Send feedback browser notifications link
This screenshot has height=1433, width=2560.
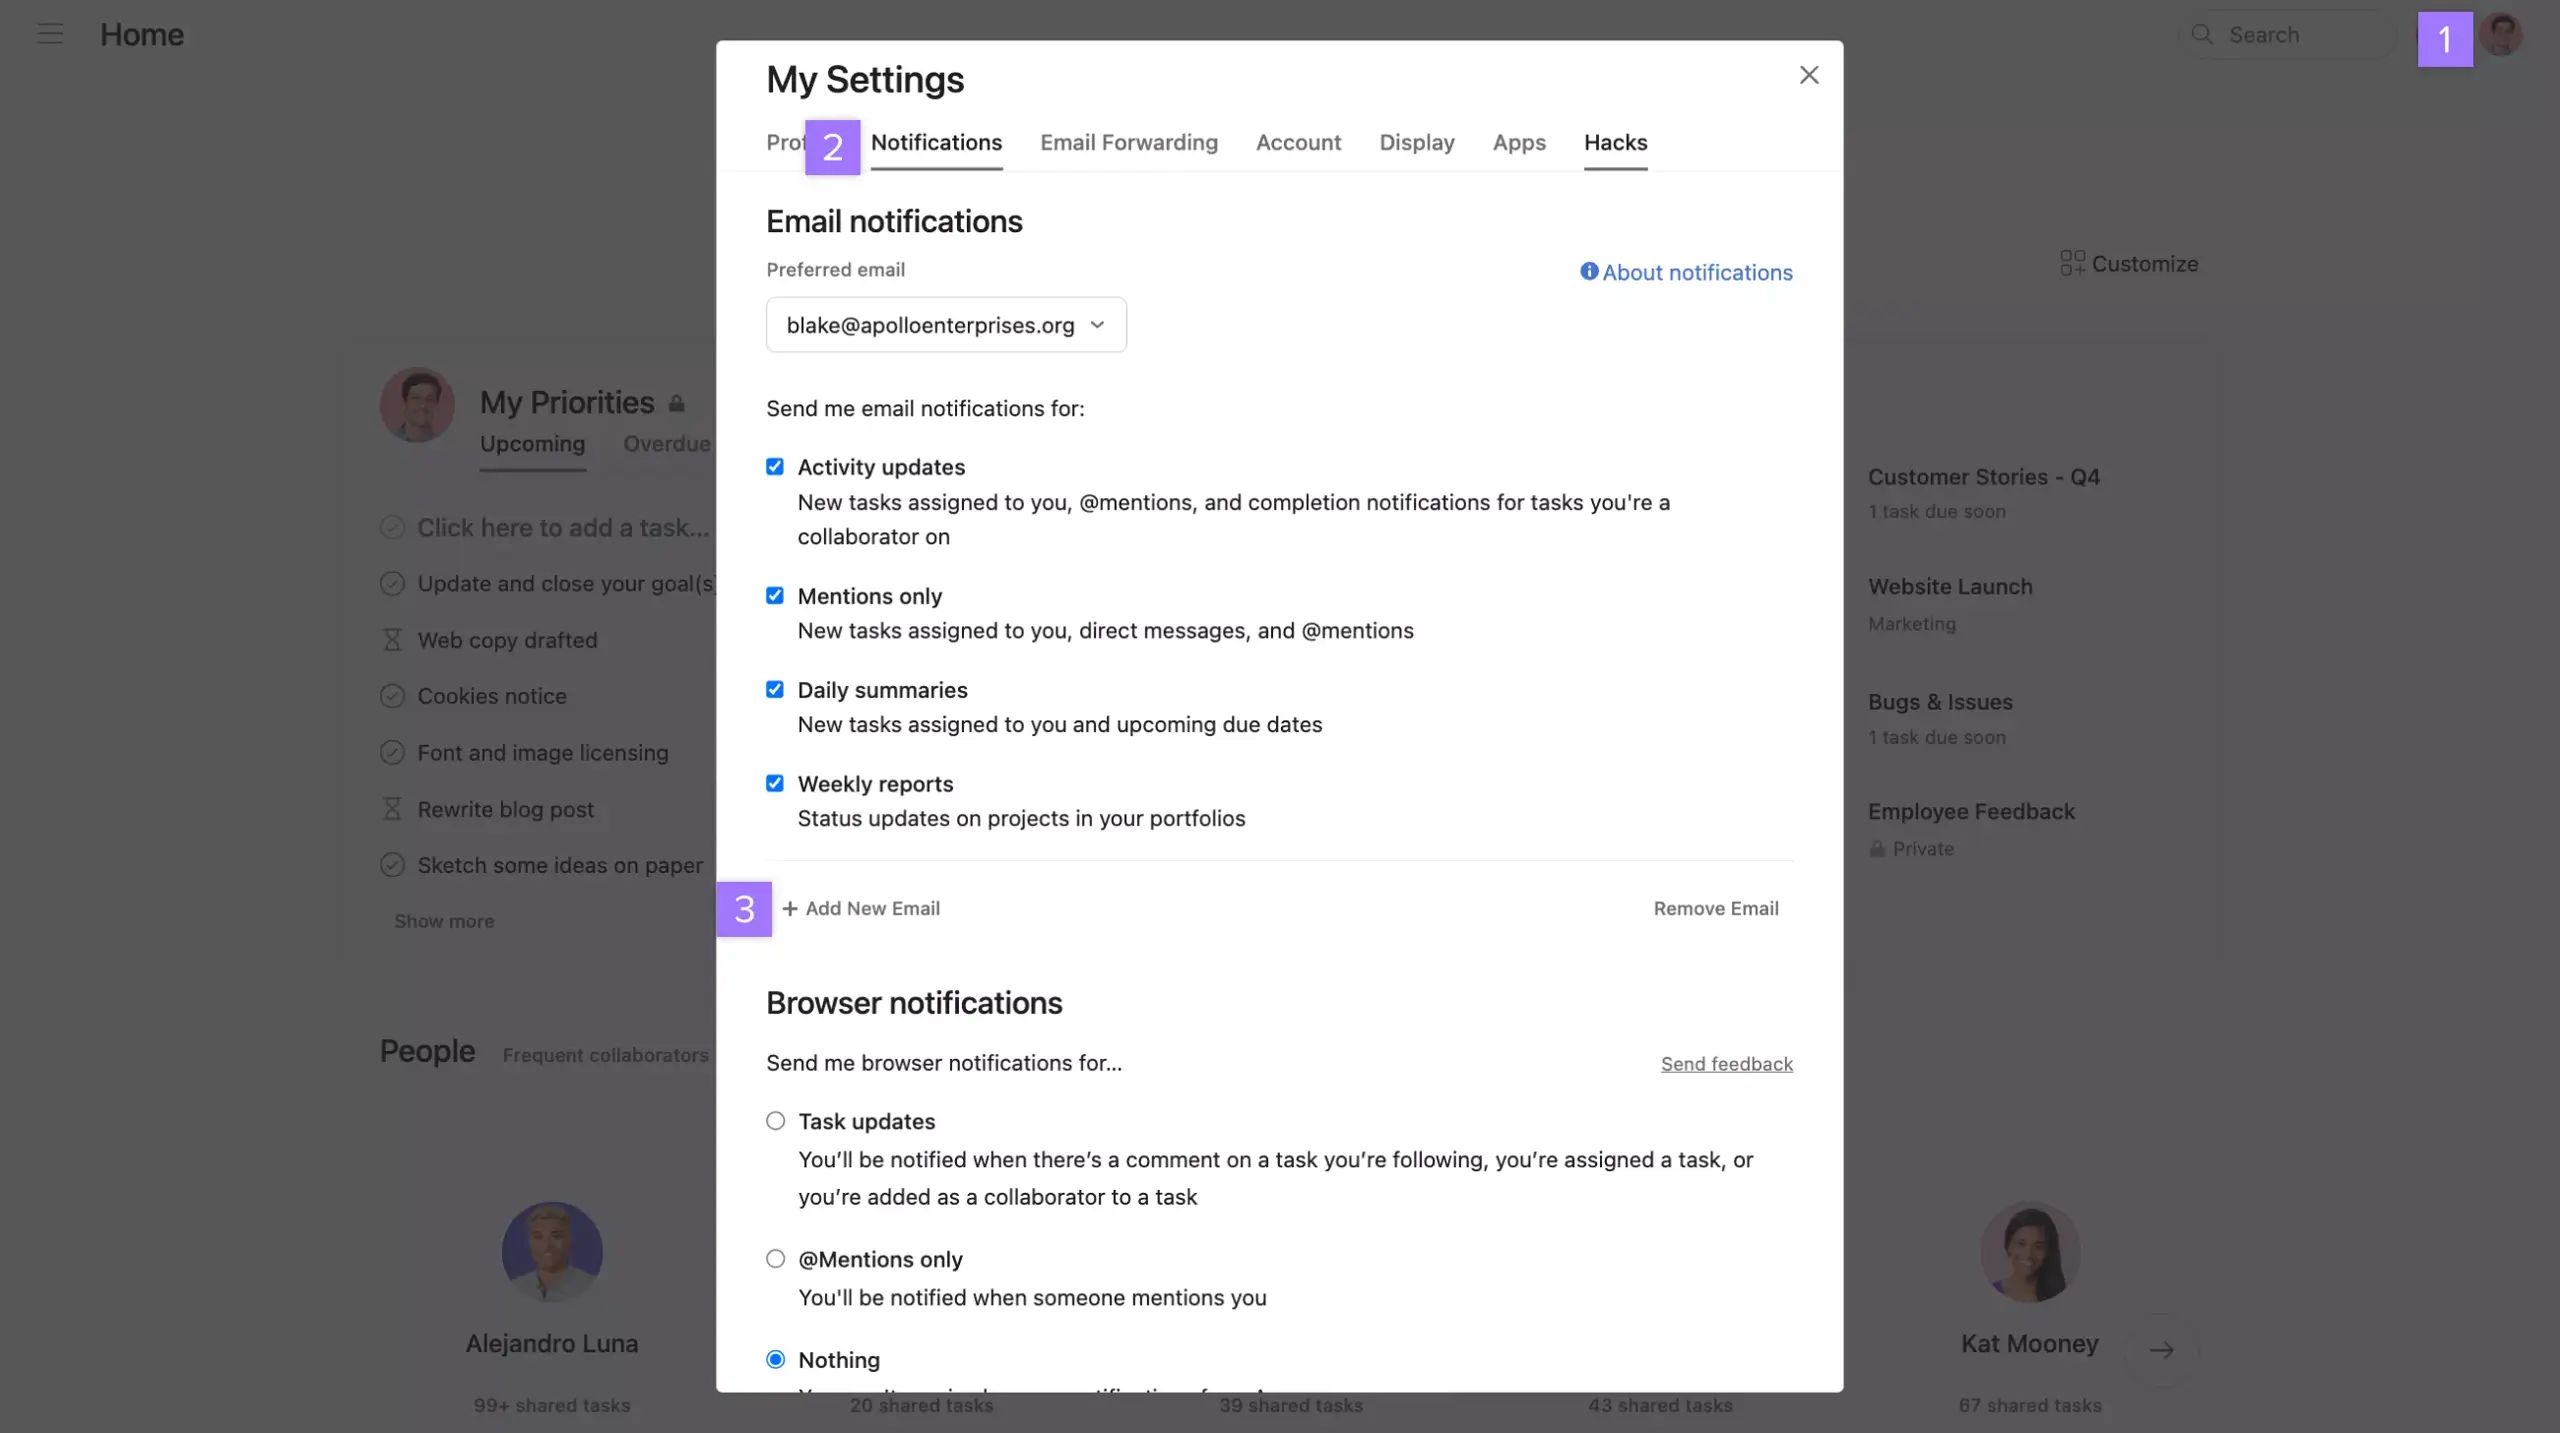coord(1727,1062)
